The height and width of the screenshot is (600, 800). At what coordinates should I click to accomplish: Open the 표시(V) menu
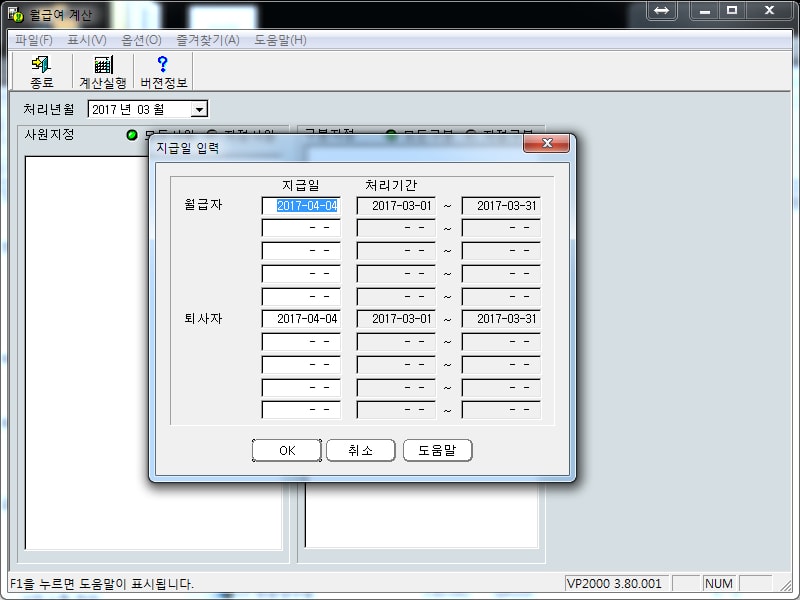(x=86, y=40)
